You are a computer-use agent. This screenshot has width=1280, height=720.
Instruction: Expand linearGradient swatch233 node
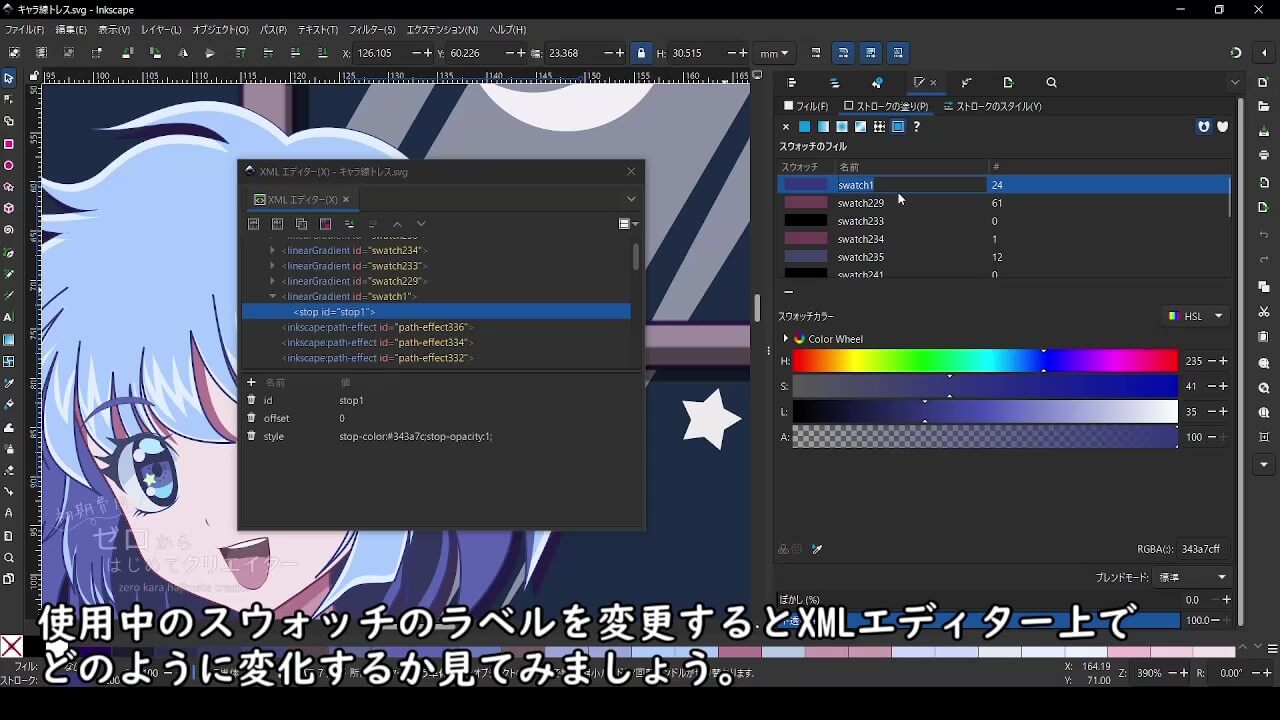(272, 266)
